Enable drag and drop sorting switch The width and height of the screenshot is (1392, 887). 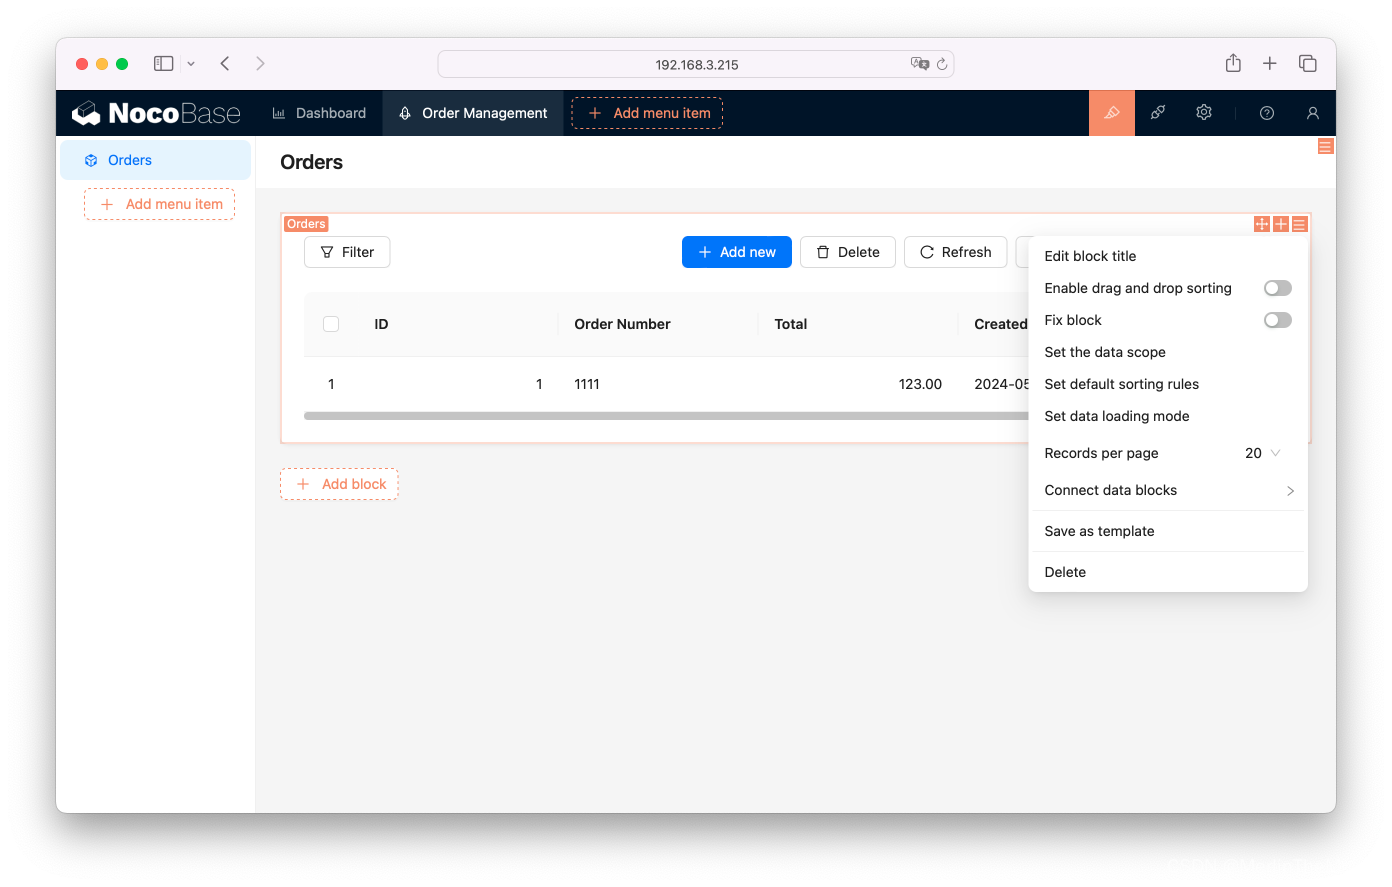tap(1278, 288)
